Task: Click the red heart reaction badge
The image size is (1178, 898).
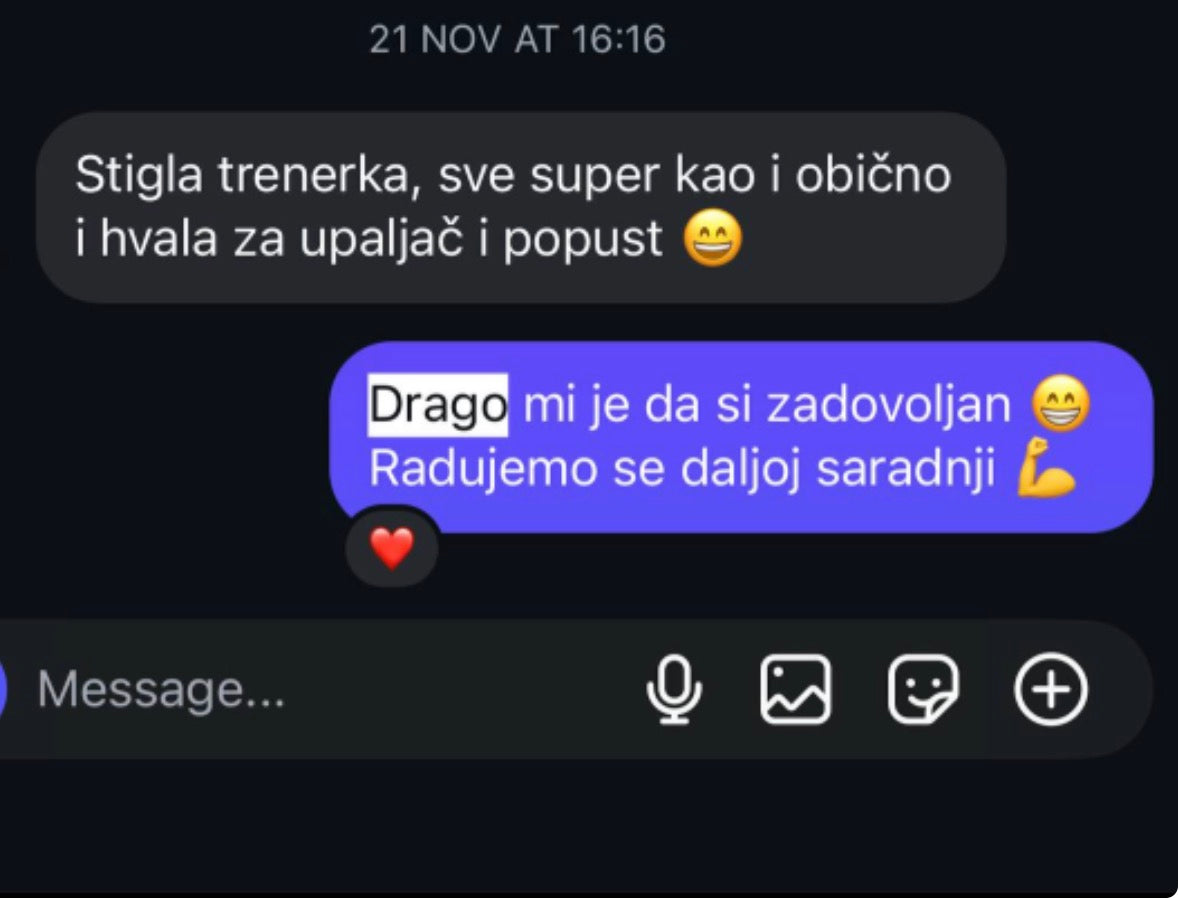Action: click(392, 548)
